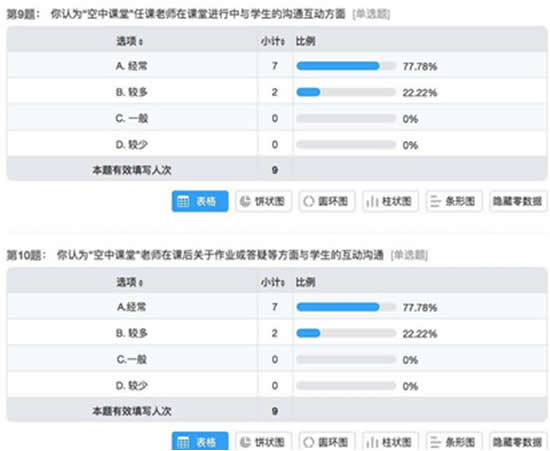This screenshot has height=451, width=550.
Task: Switch question 9 to 饼状图 chart
Action: click(x=263, y=201)
